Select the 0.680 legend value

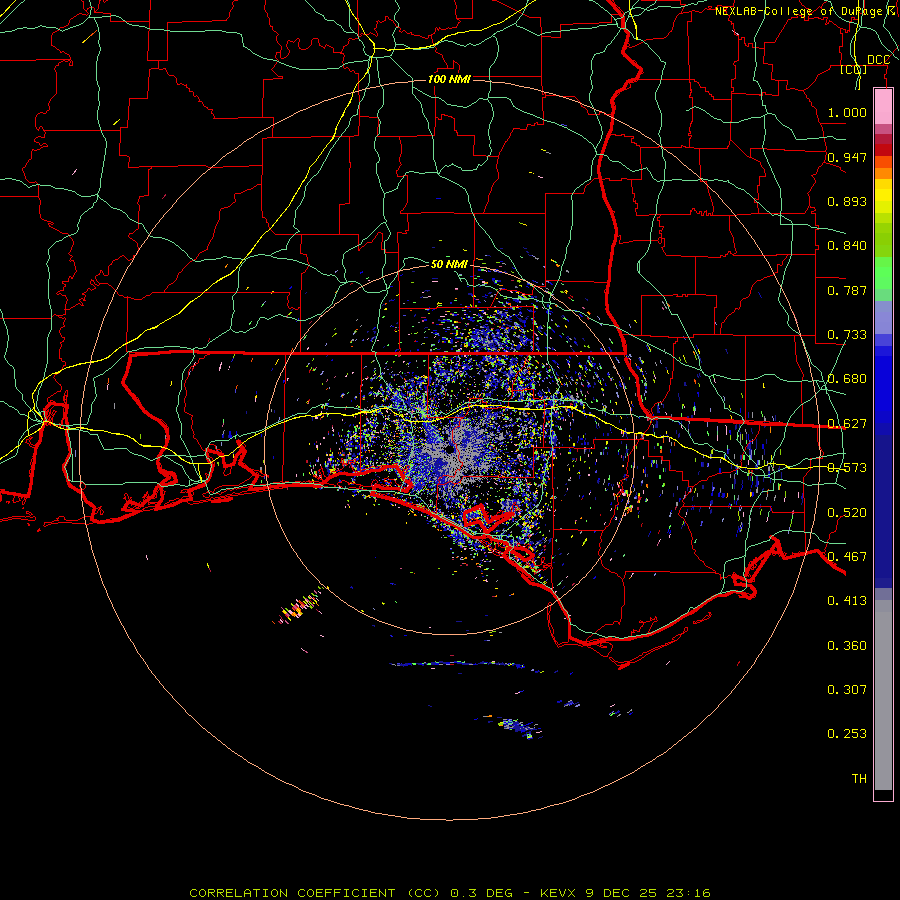coord(847,379)
